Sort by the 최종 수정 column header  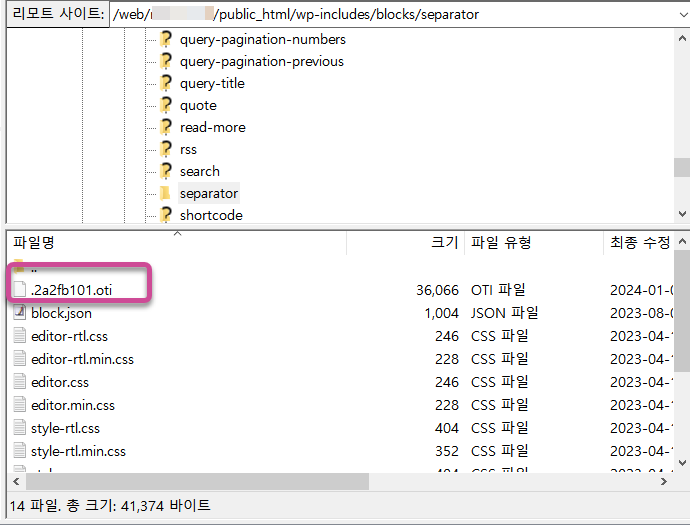(639, 242)
